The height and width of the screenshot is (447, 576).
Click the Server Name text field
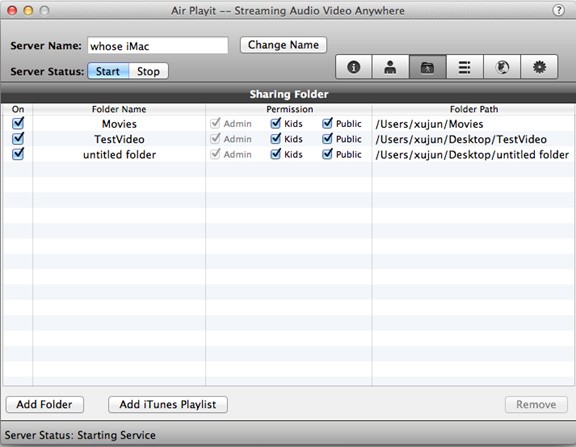click(x=158, y=46)
